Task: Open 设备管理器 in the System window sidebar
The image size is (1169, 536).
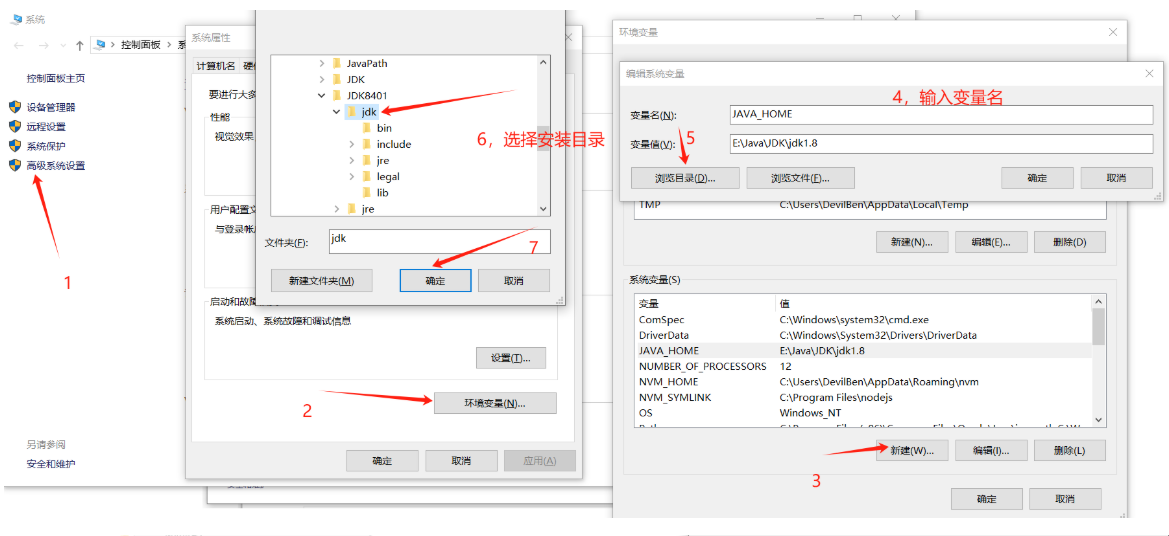Action: [51, 107]
